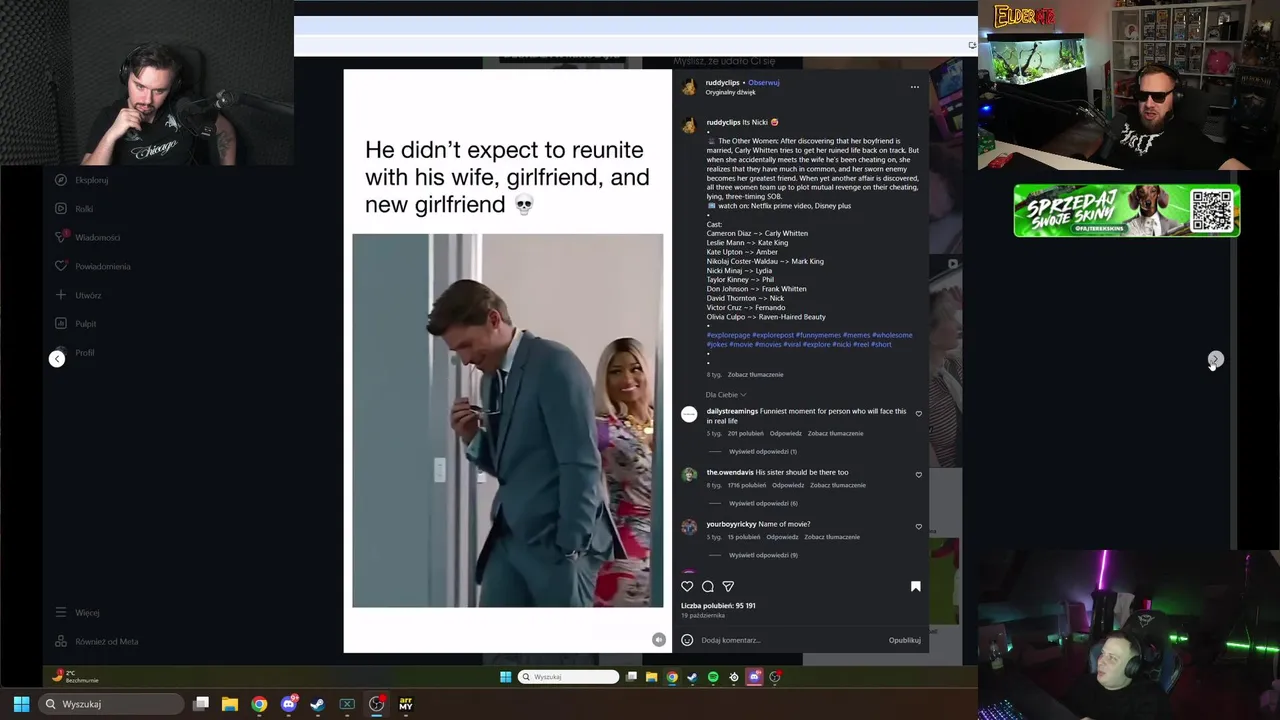Share the post via paper-plane icon
The height and width of the screenshot is (720, 1280).
(x=728, y=587)
